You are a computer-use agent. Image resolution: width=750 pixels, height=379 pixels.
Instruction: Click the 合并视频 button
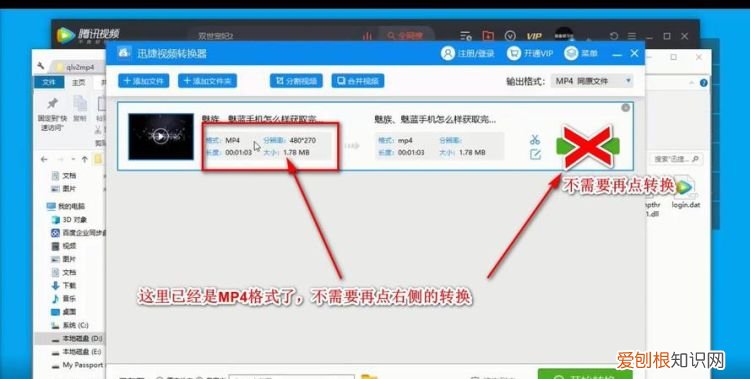(358, 81)
